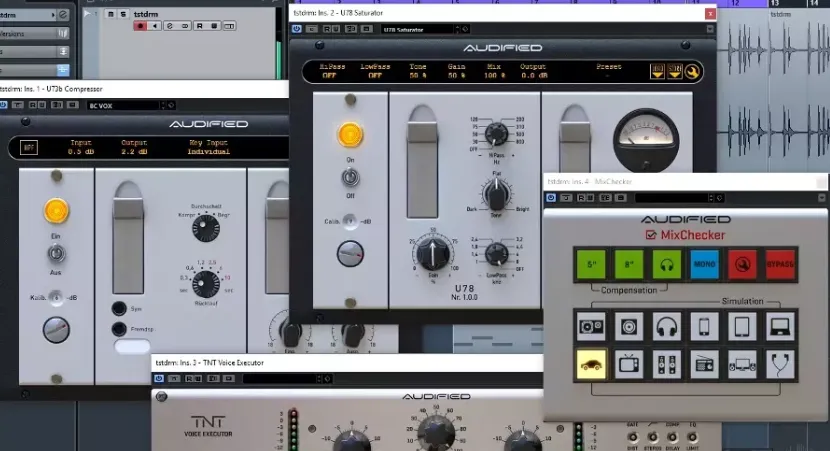The height and width of the screenshot is (451, 830).
Task: Select the radio simulation in MixChecker
Action: click(x=704, y=364)
